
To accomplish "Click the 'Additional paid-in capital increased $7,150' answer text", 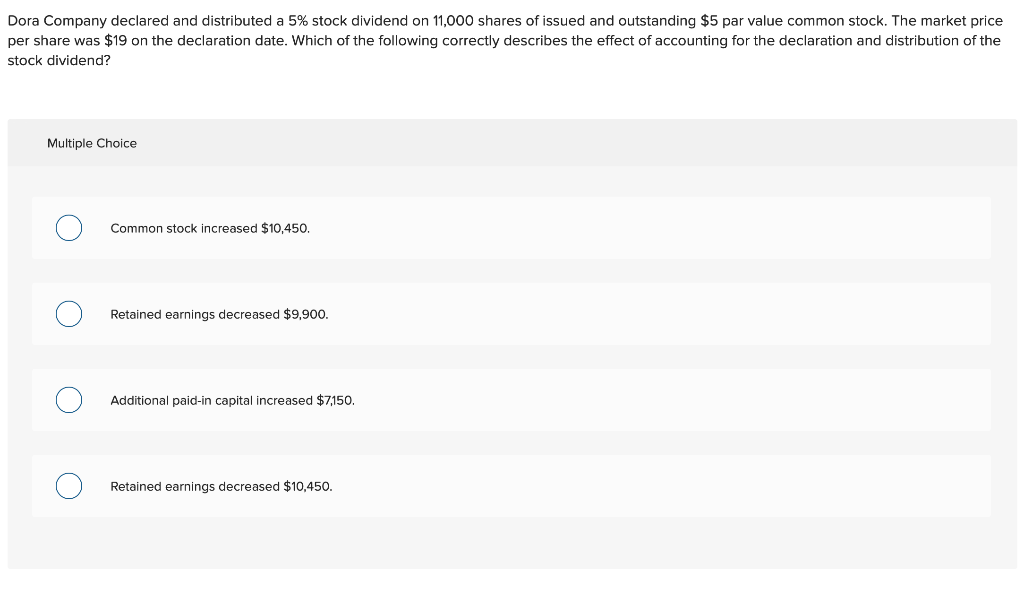I will (232, 400).
